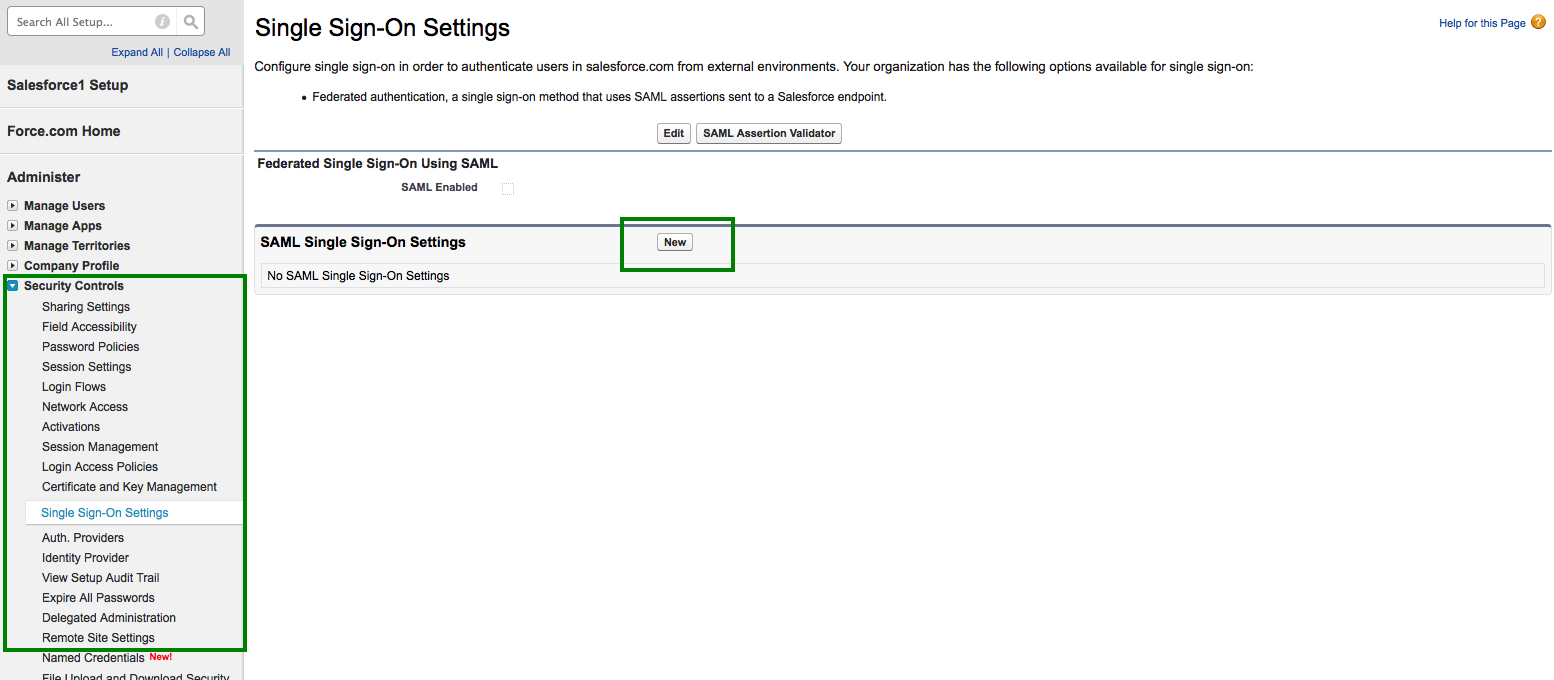The width and height of the screenshot is (1554, 680).
Task: Focus the Search All Setup field
Action: coord(80,21)
